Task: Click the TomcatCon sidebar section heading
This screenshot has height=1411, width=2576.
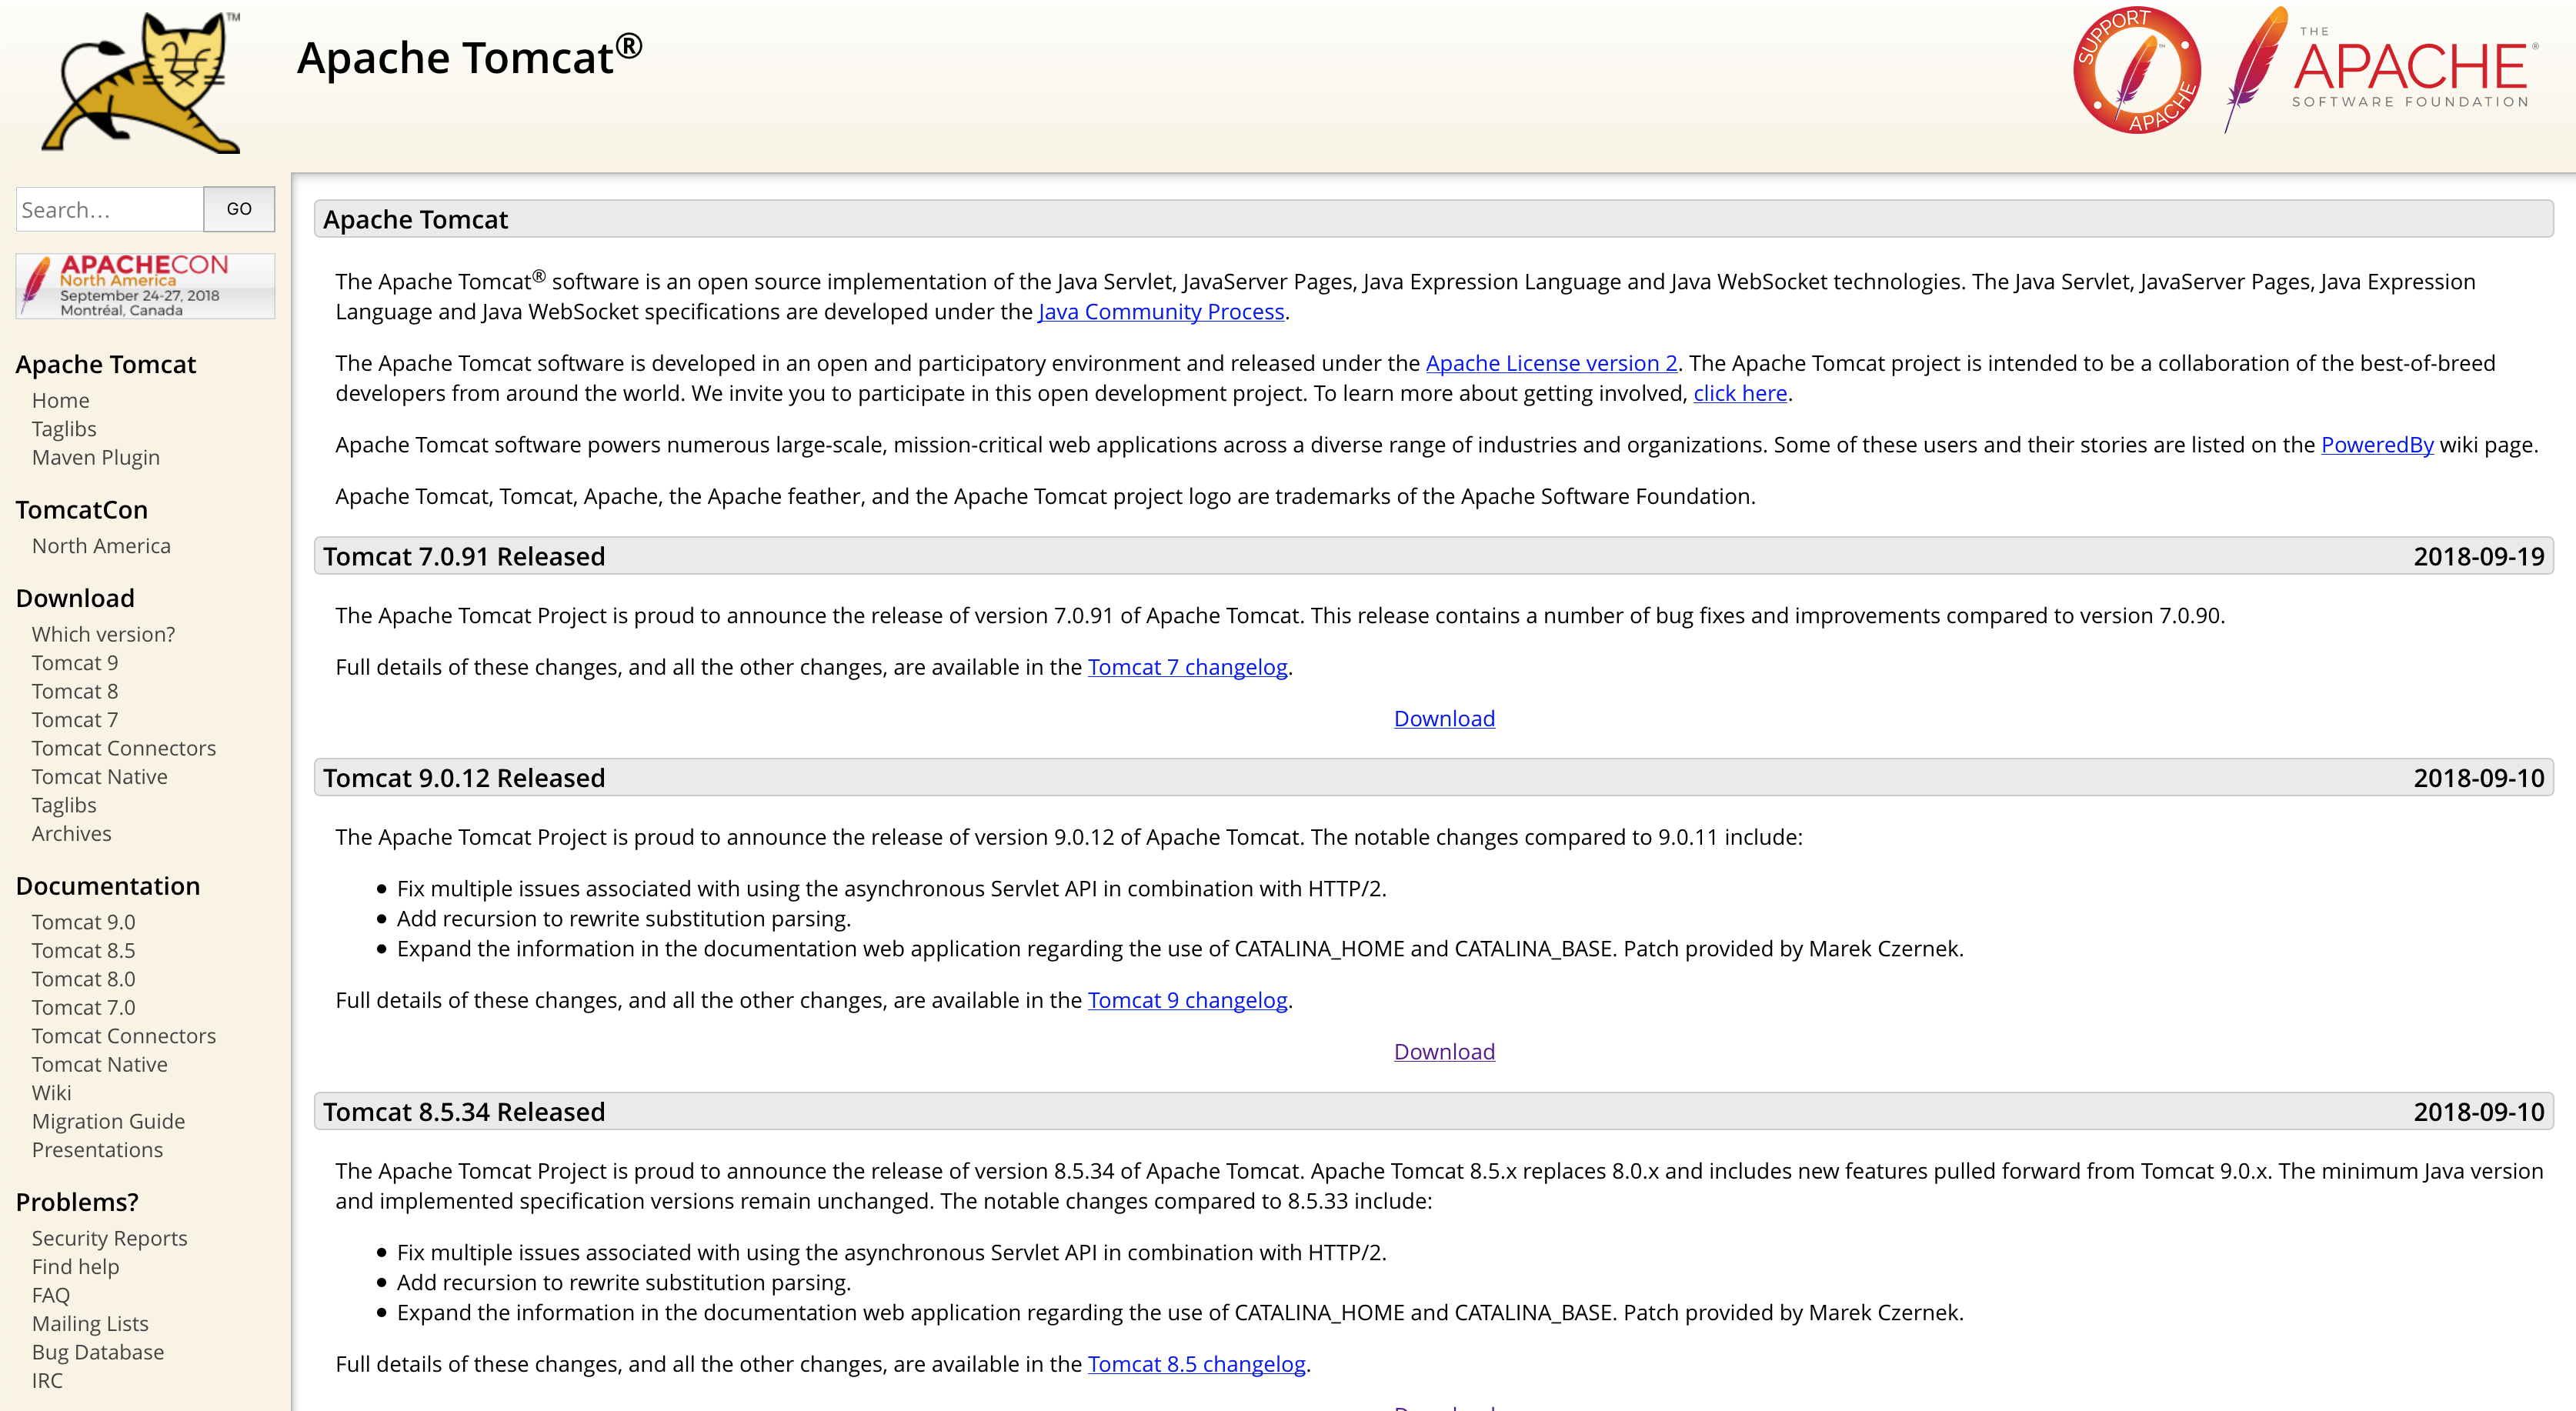Action: pos(82,510)
